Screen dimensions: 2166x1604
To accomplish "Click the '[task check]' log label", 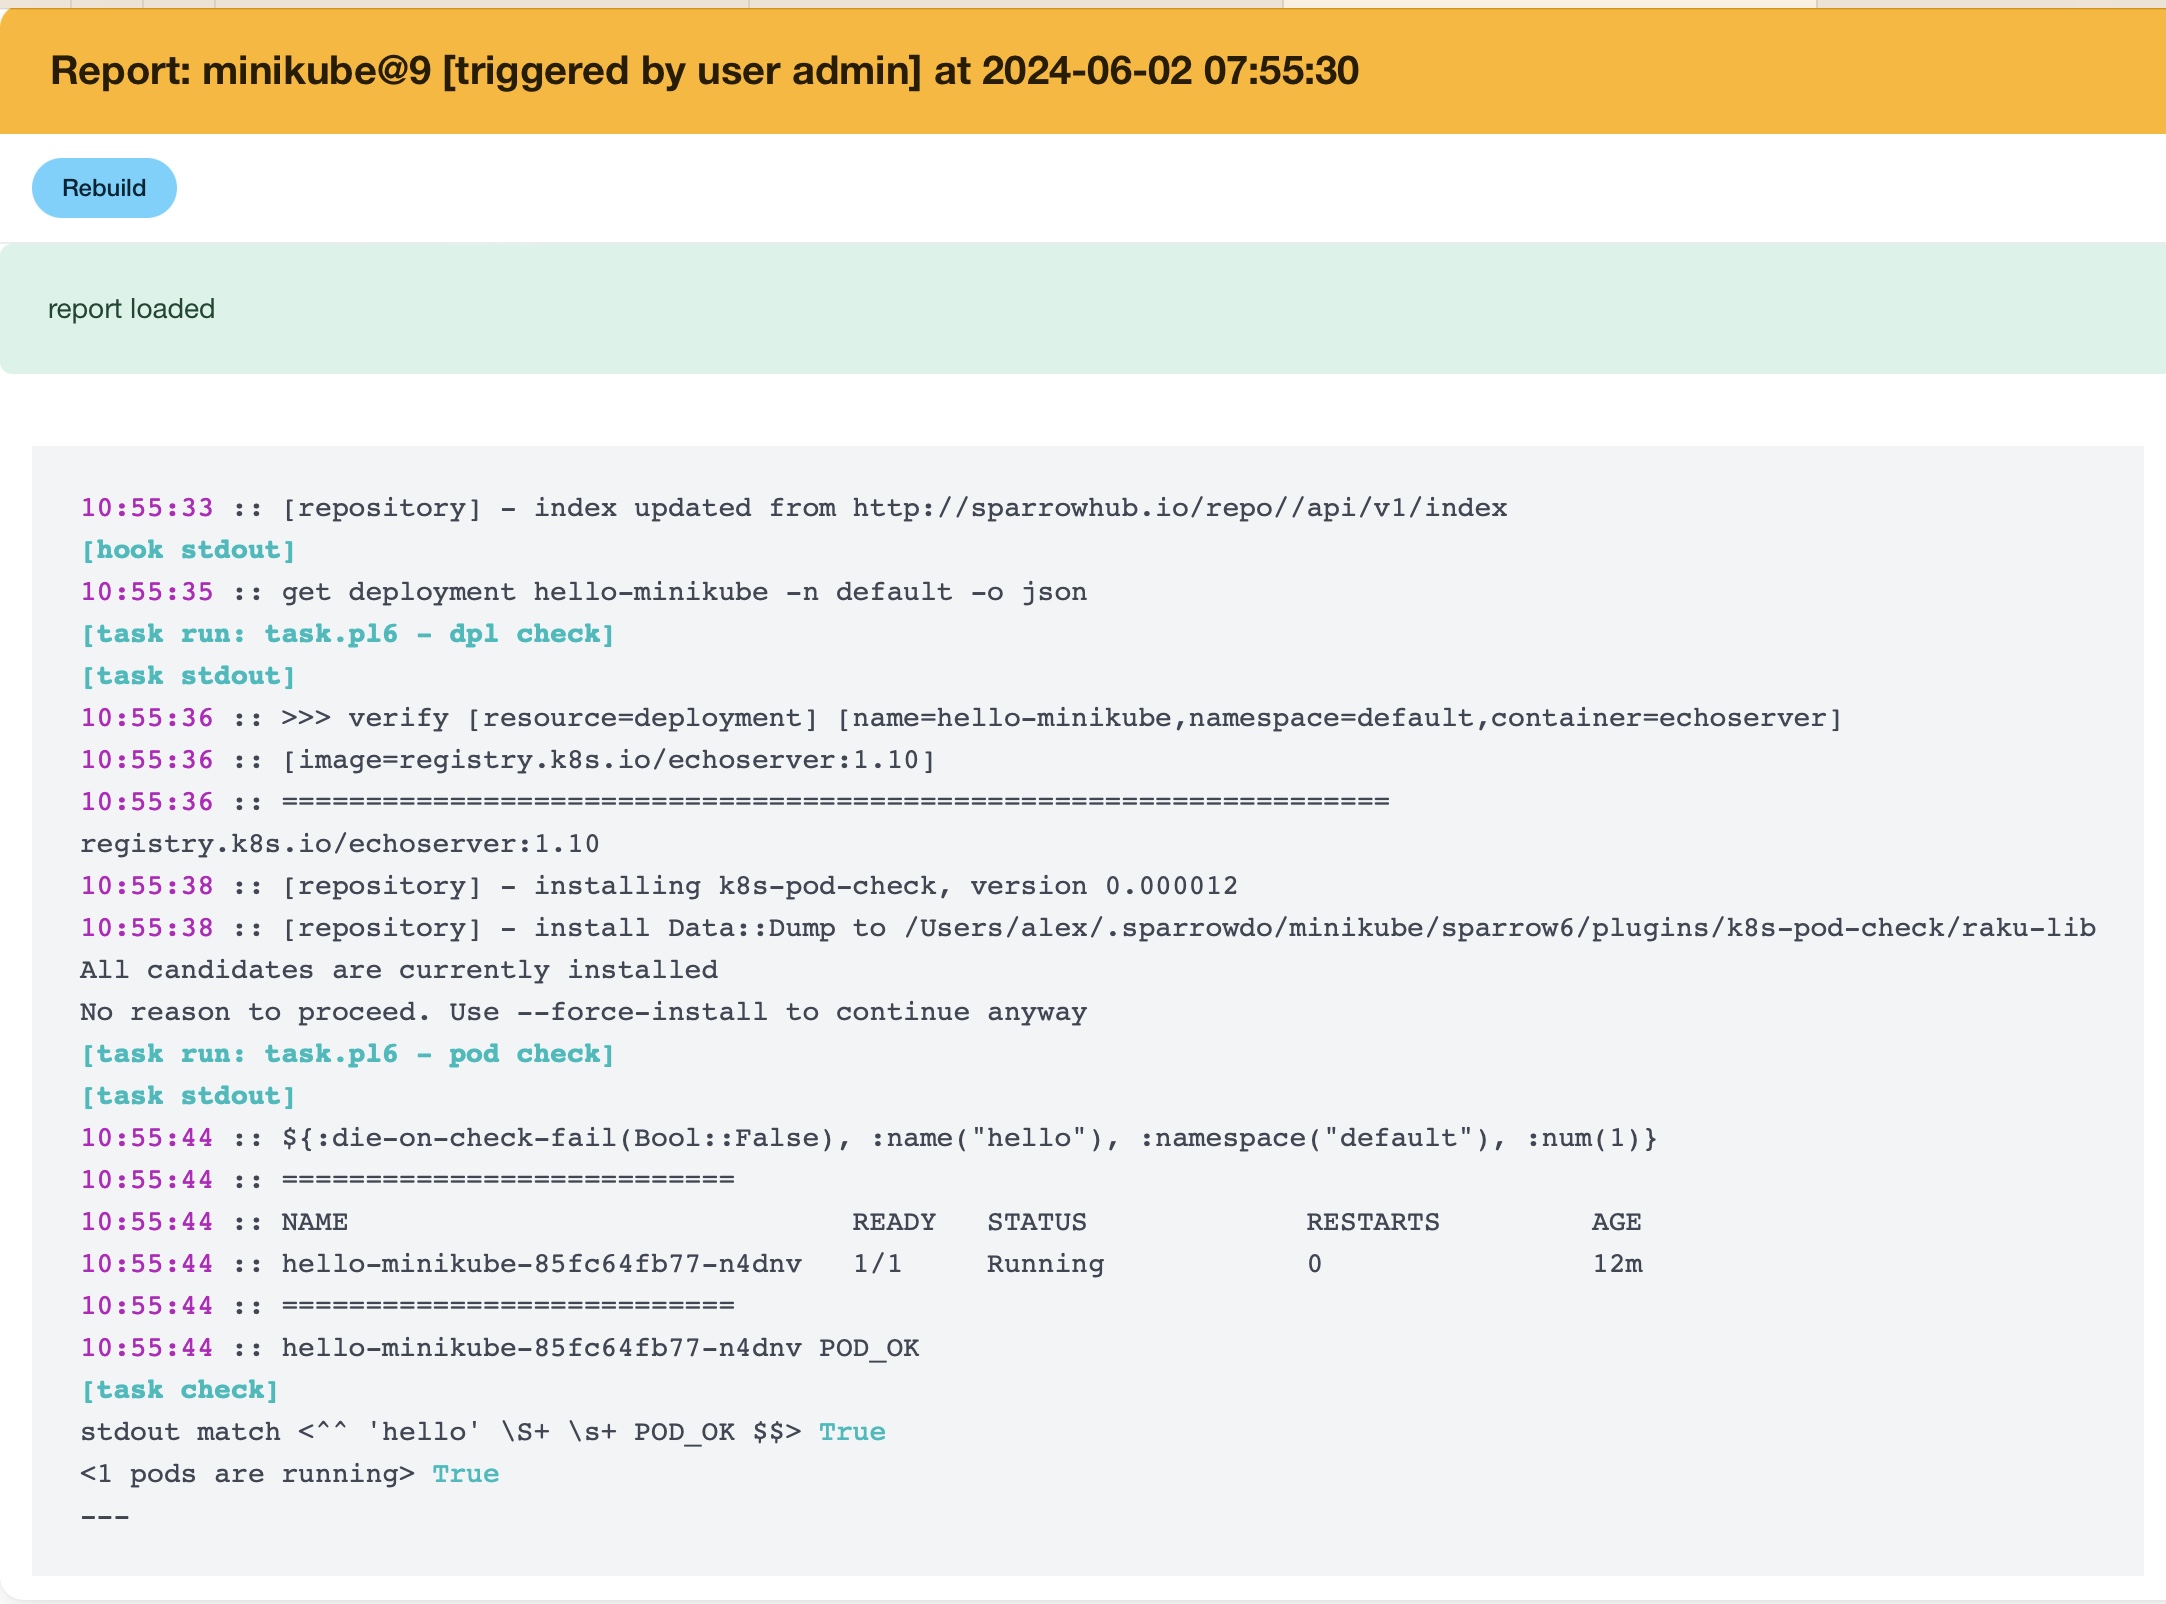I will coord(180,1390).
